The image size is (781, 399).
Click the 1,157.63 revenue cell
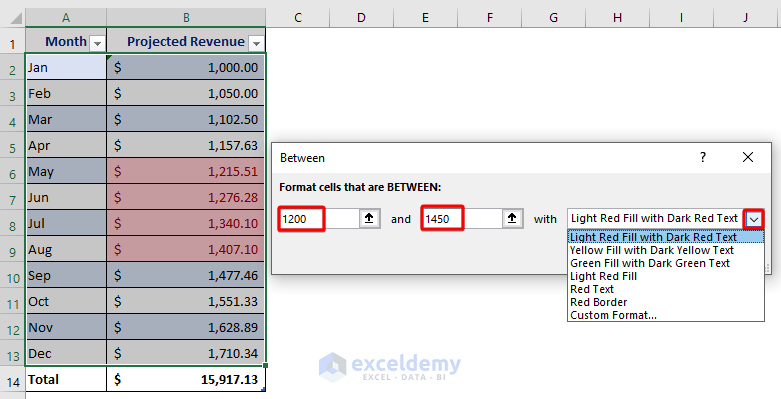point(186,145)
